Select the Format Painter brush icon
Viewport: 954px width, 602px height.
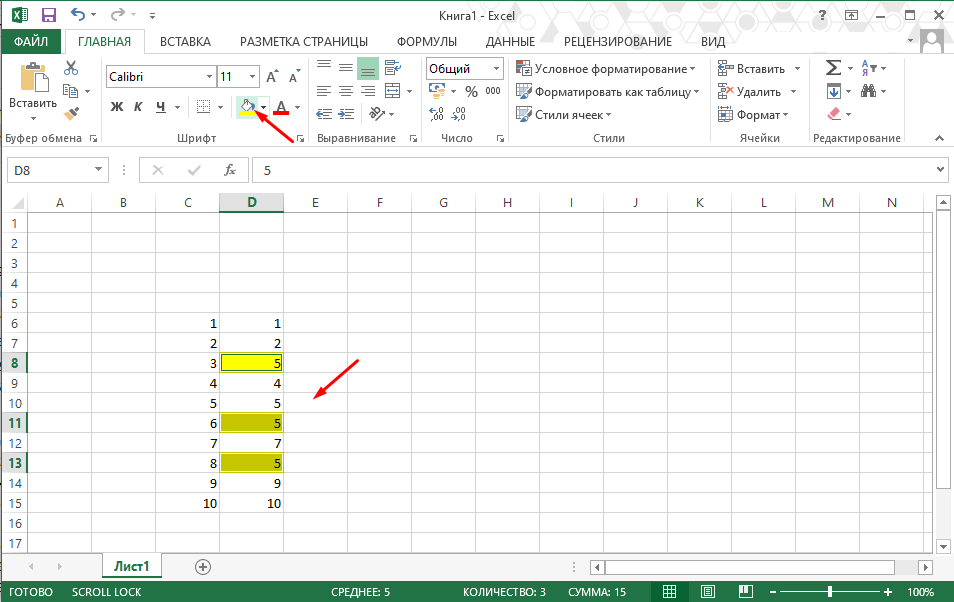coord(71,113)
